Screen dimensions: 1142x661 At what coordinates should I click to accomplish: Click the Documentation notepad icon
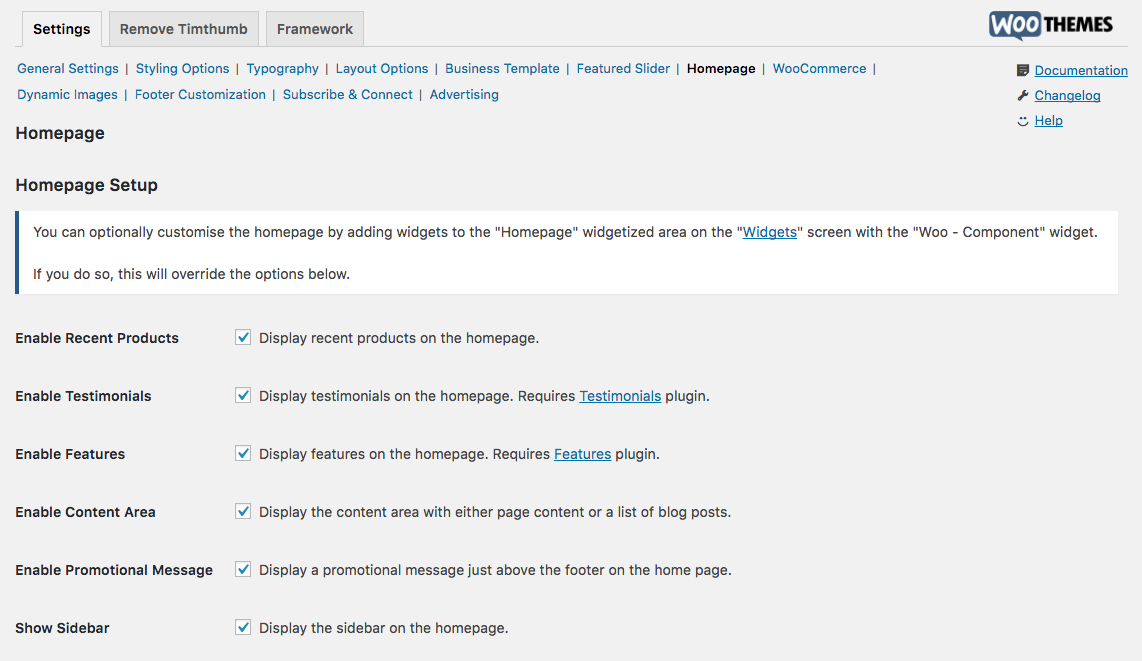(1023, 71)
